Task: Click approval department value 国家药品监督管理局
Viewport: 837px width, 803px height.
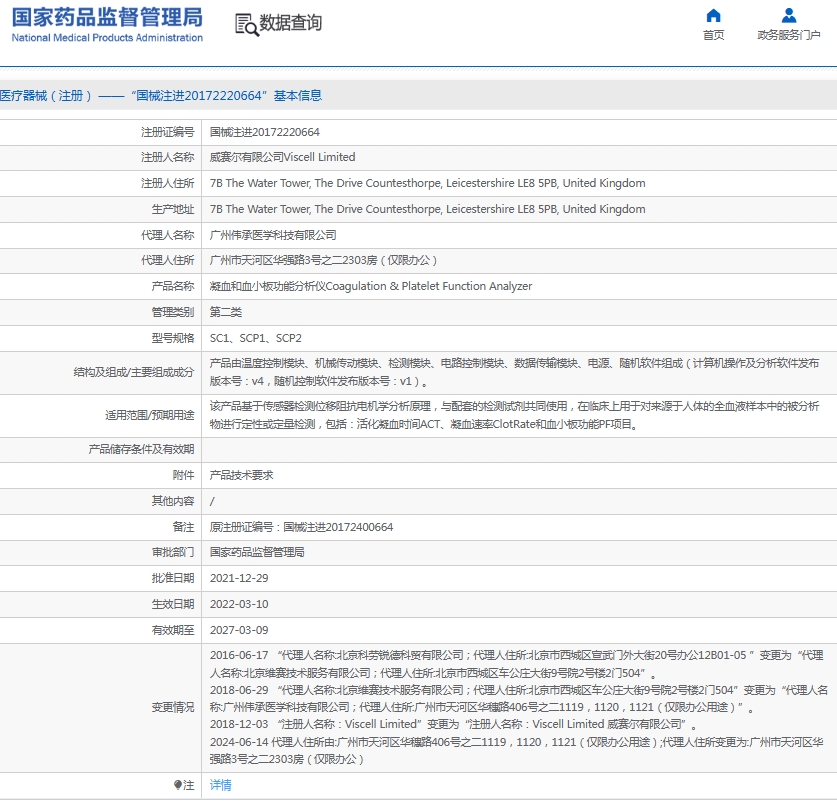Action: pyautogui.click(x=257, y=552)
